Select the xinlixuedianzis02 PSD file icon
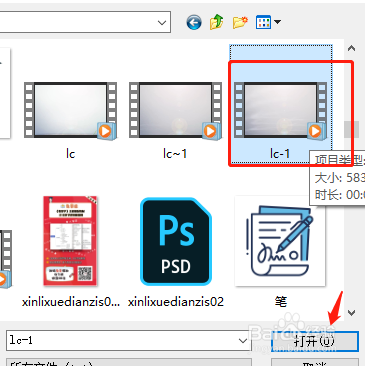Viewport: 365px width, 366px height. point(176,242)
